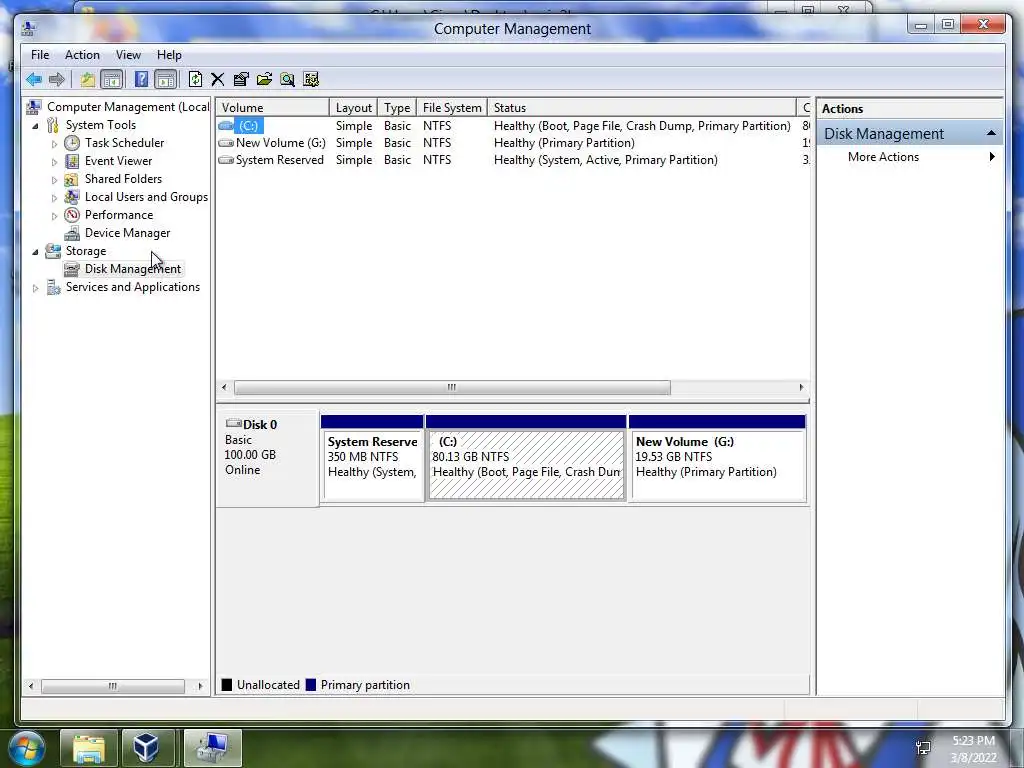The height and width of the screenshot is (768, 1024).
Task: Sort by Layout column header
Action: pos(353,108)
